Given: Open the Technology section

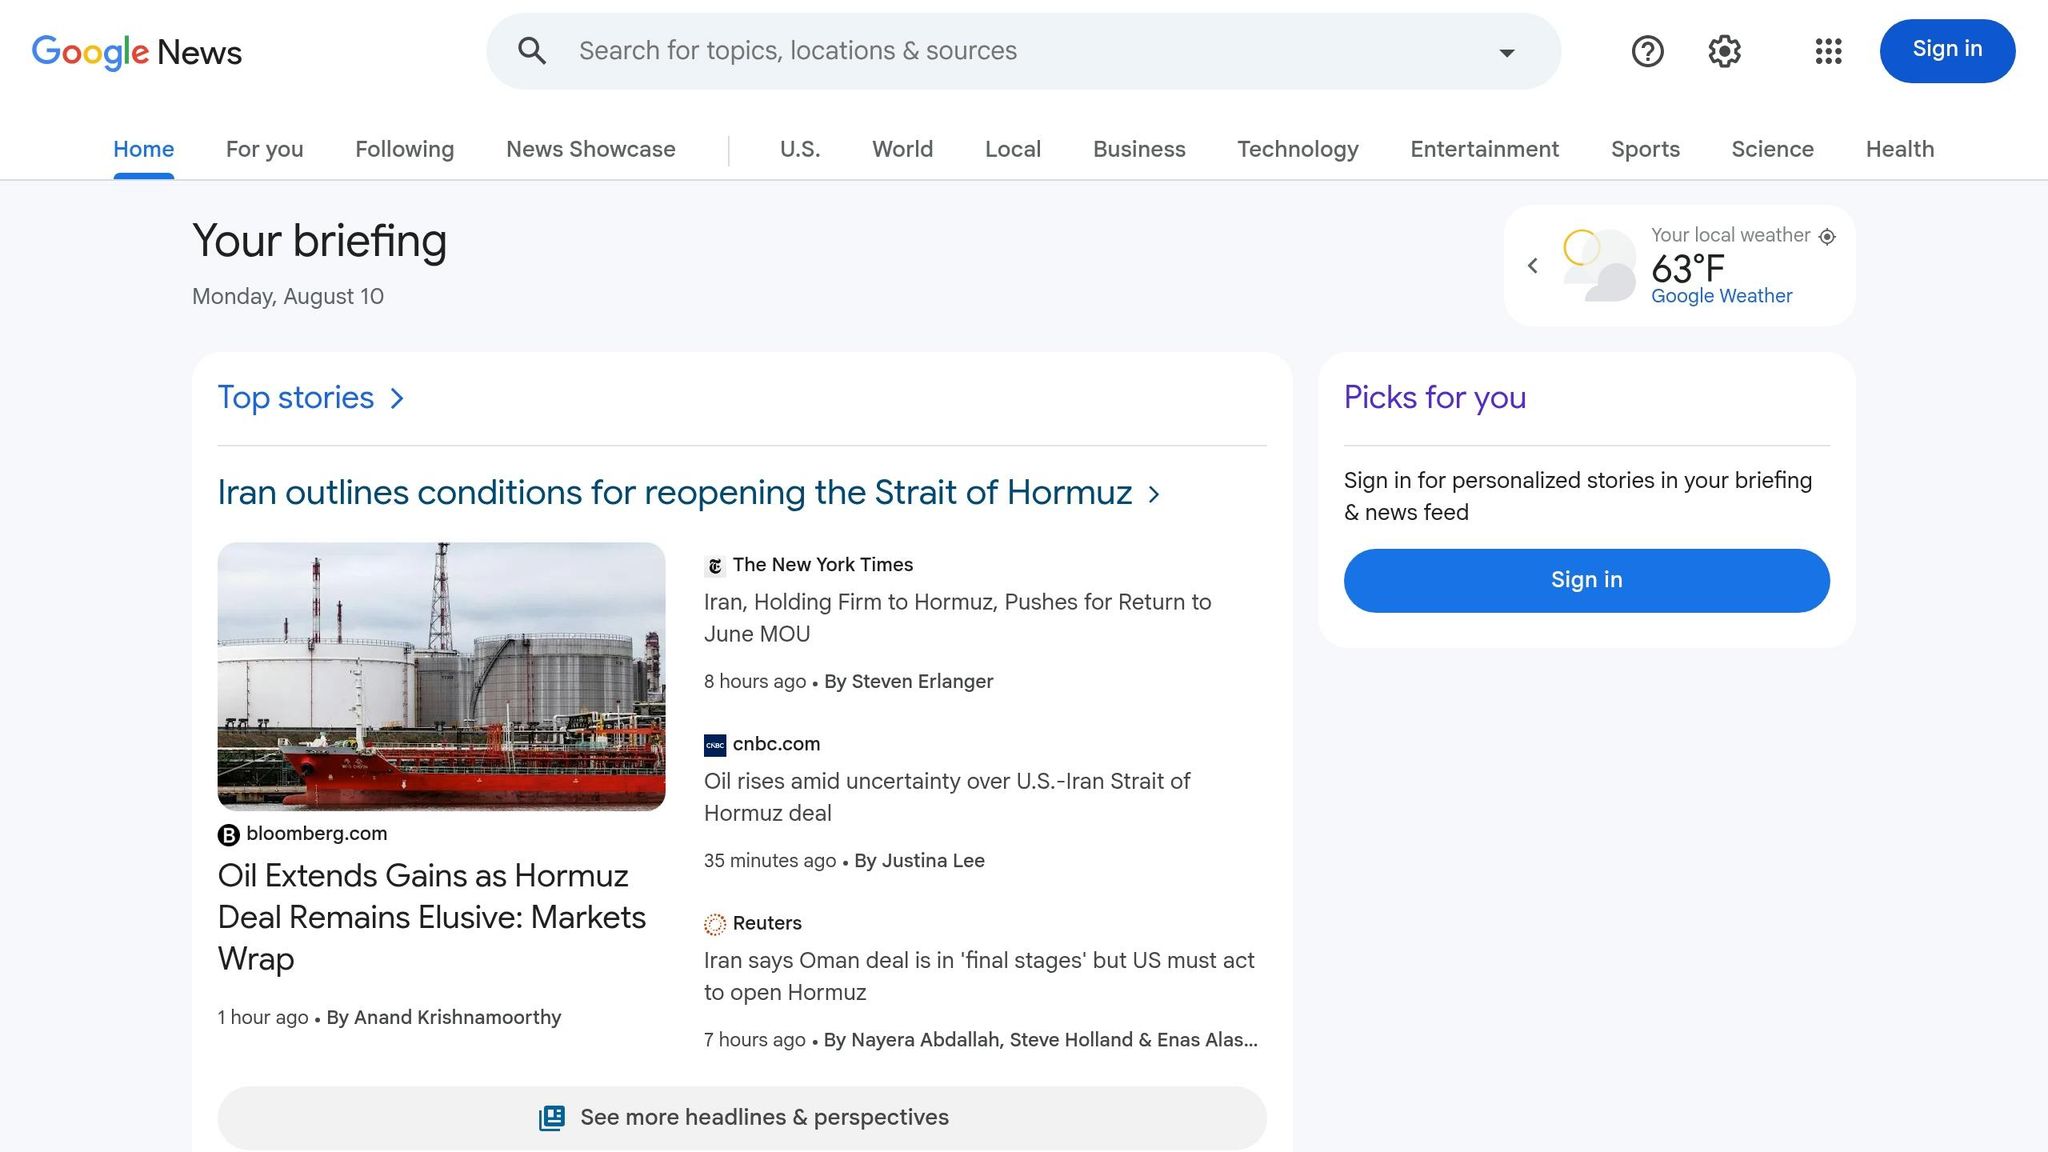Looking at the screenshot, I should coord(1297,149).
